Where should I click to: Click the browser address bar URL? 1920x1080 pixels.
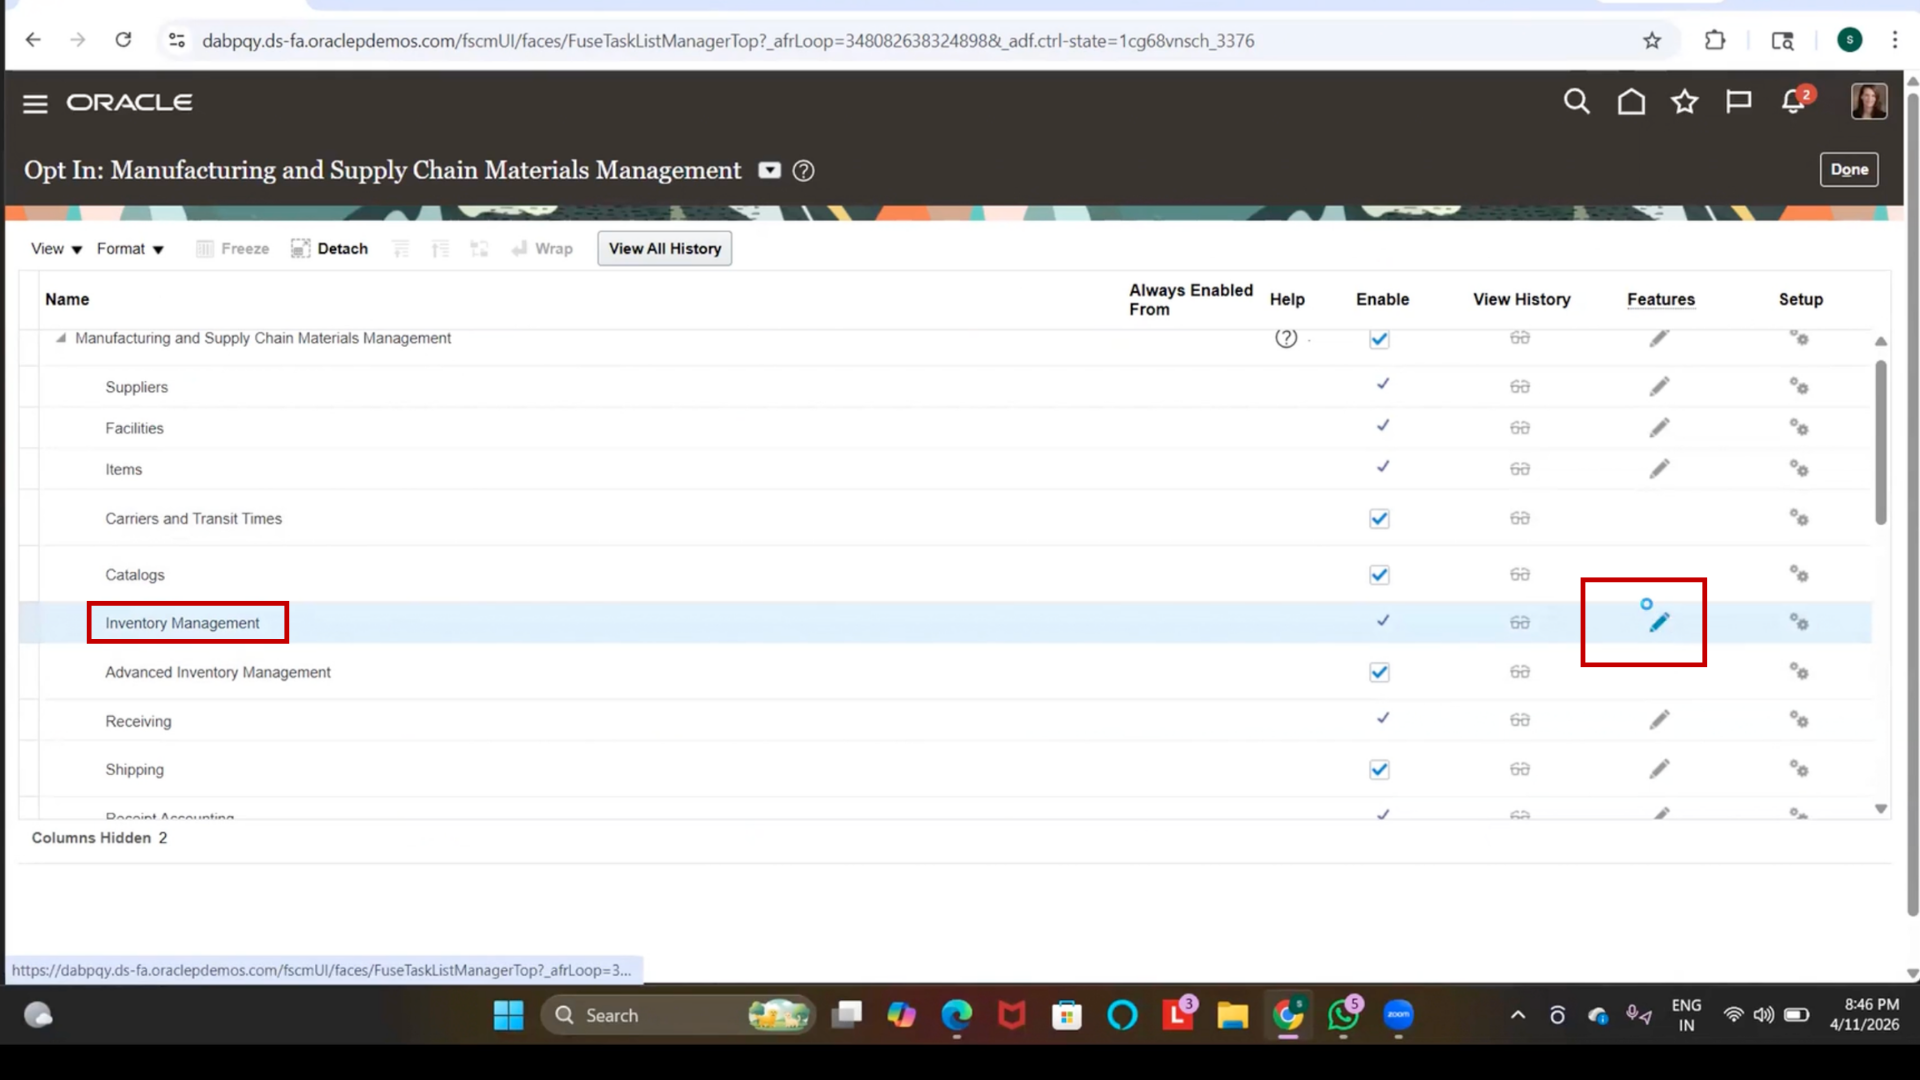pos(728,41)
